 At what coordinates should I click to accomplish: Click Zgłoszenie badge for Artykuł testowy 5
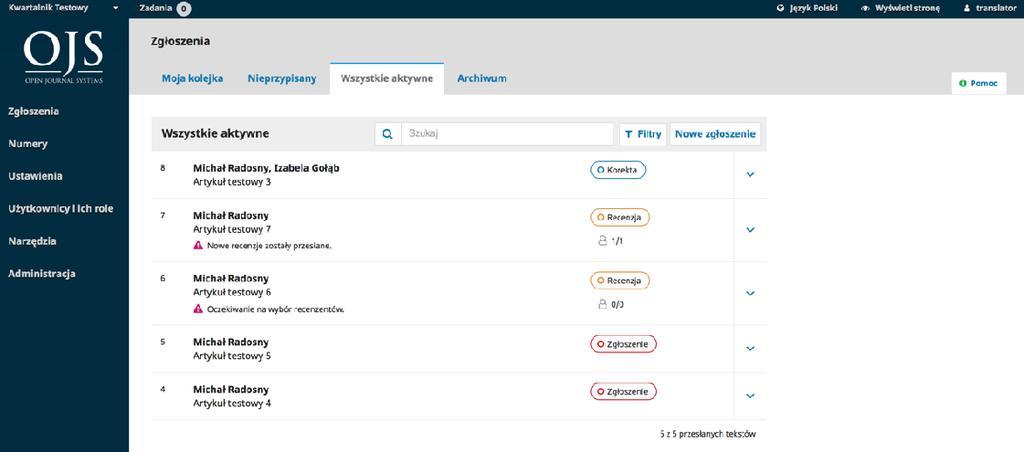point(623,344)
